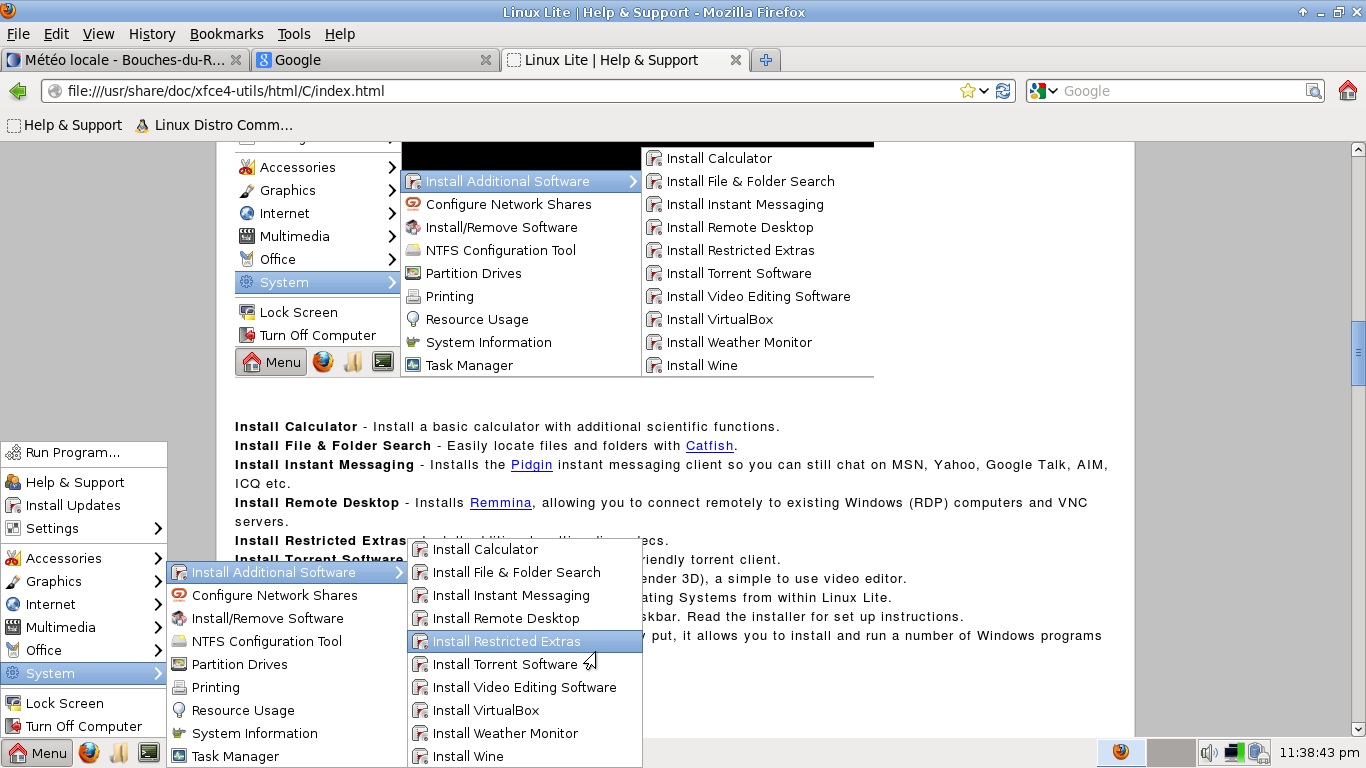Open the Firefox History menu

(151, 34)
